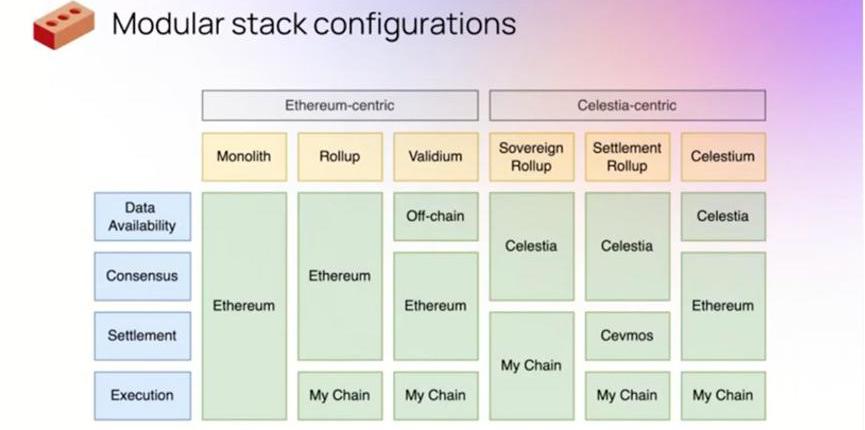Click the red brick logo icon
The width and height of the screenshot is (865, 430).
pos(63,24)
